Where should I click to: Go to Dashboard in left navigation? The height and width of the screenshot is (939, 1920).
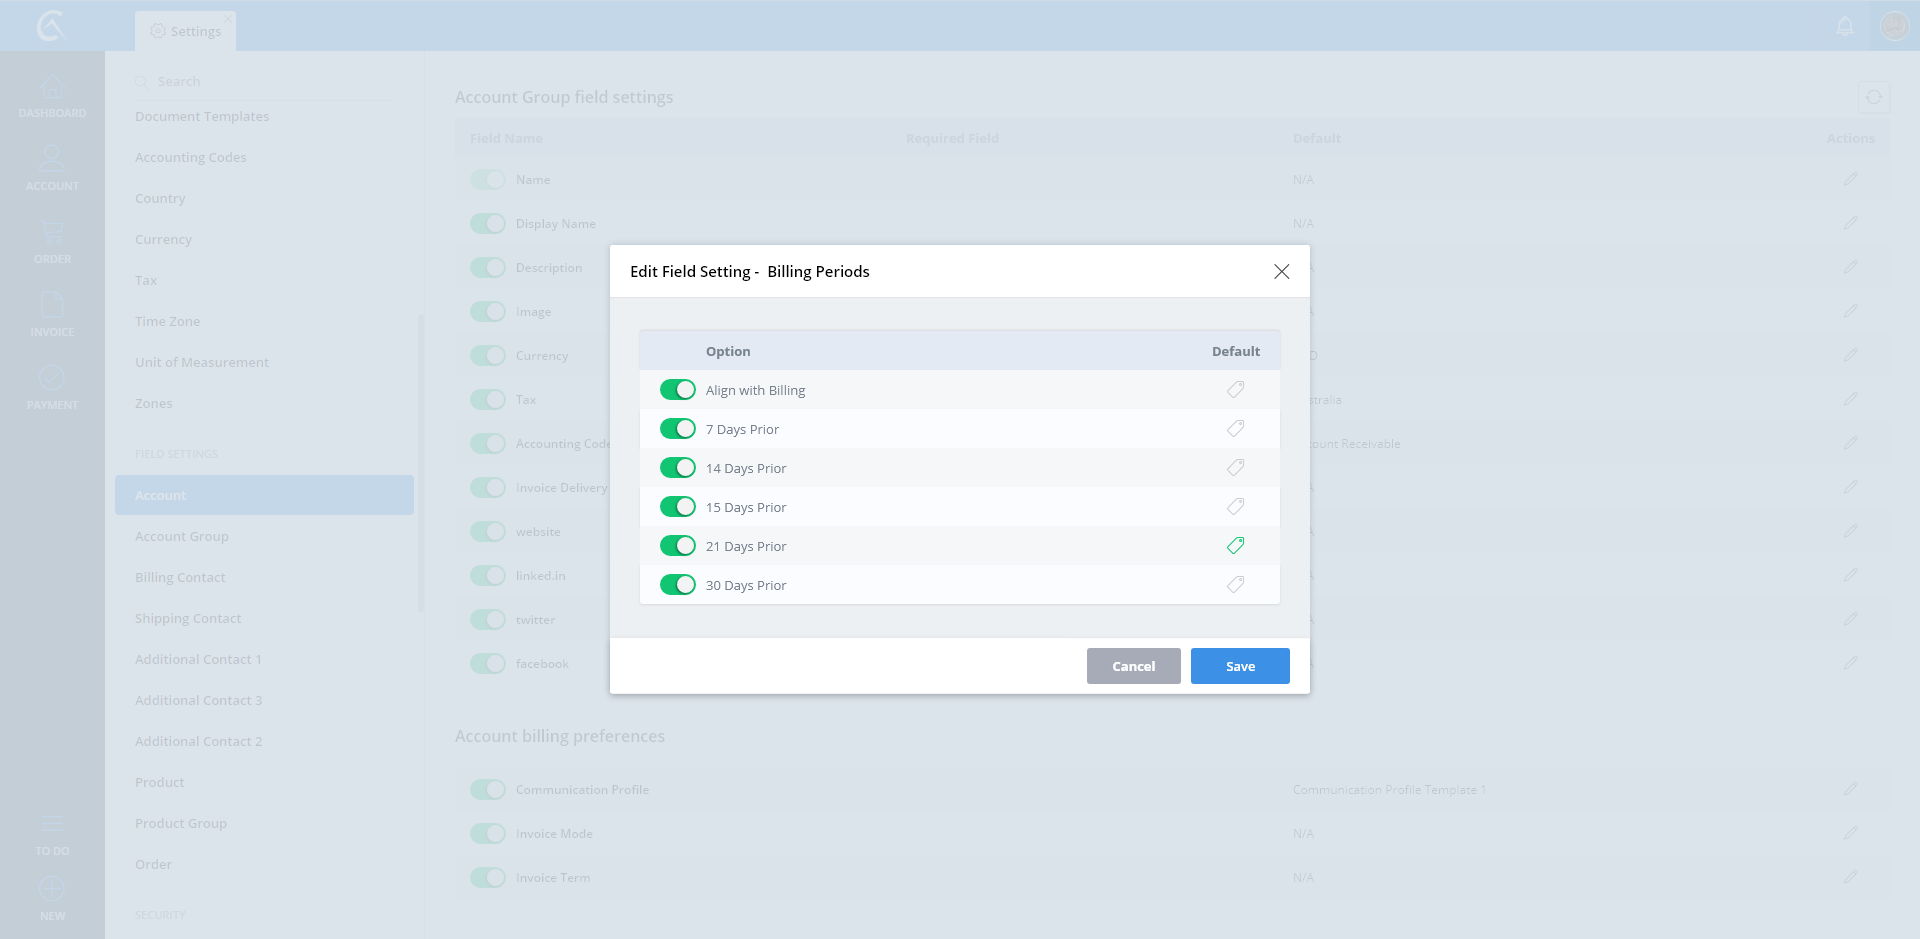[52, 97]
